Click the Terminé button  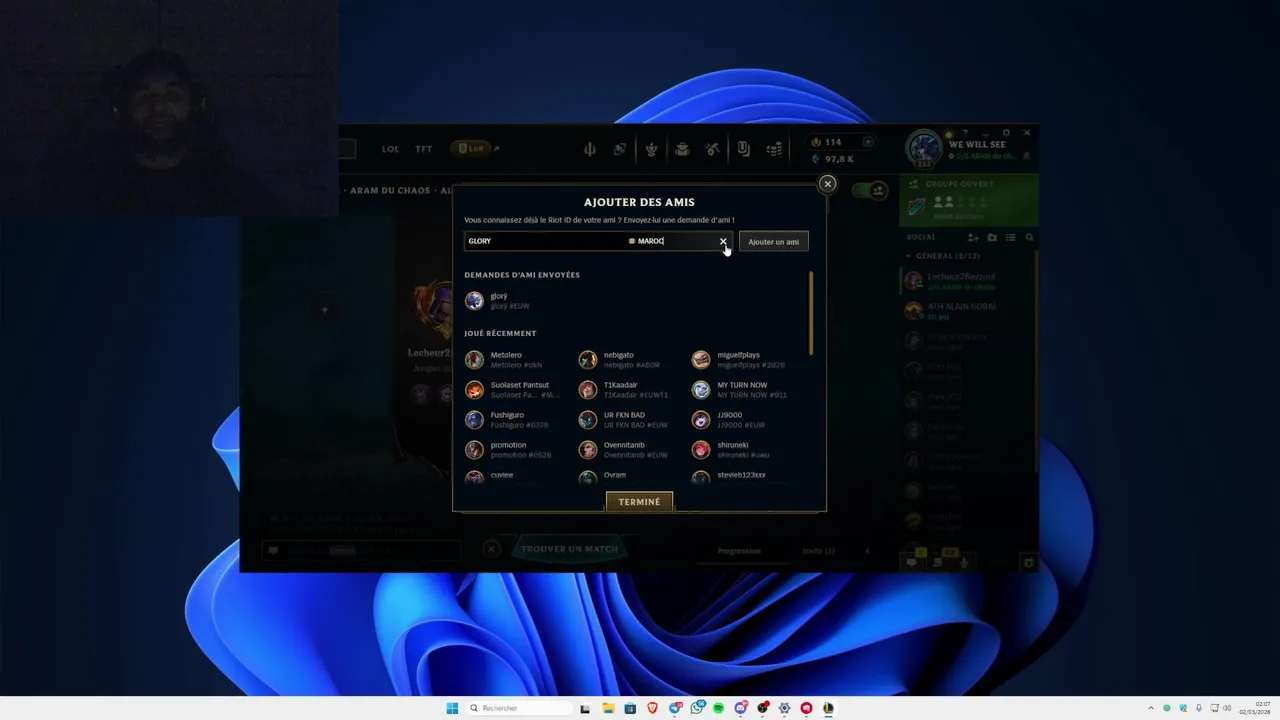click(639, 502)
